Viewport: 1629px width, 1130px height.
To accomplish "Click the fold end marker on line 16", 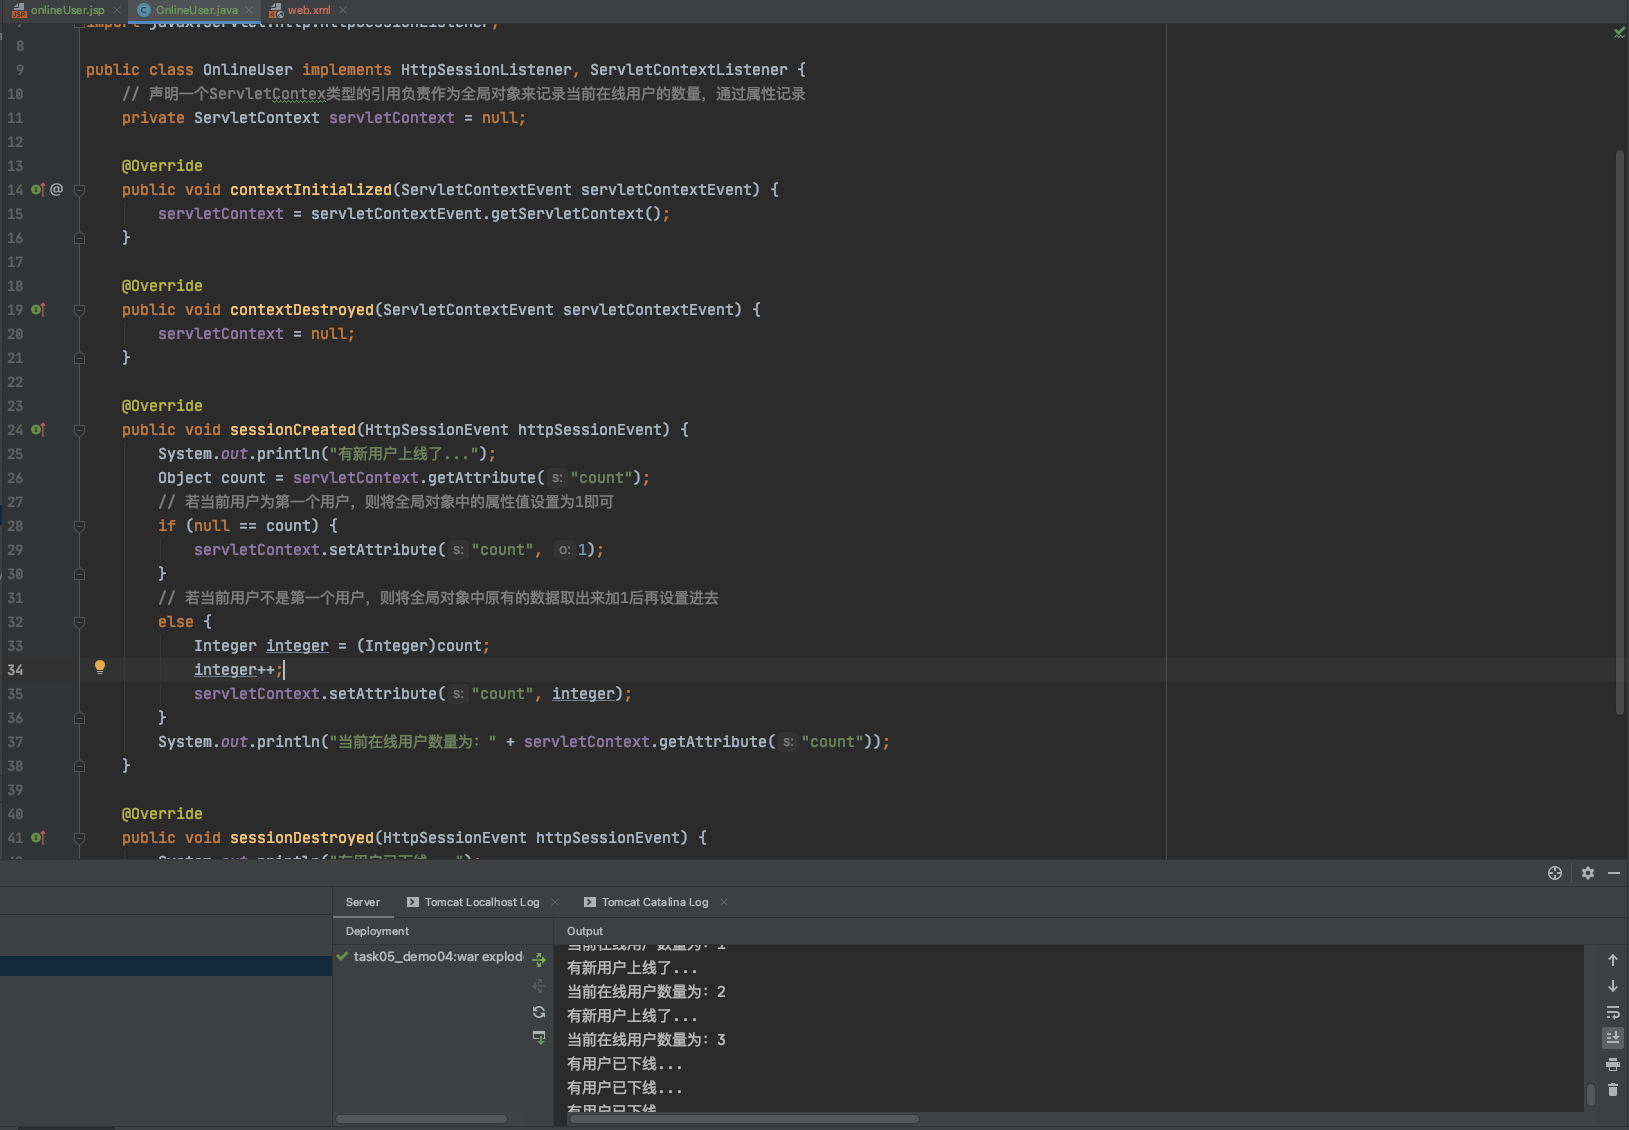I will coord(79,238).
